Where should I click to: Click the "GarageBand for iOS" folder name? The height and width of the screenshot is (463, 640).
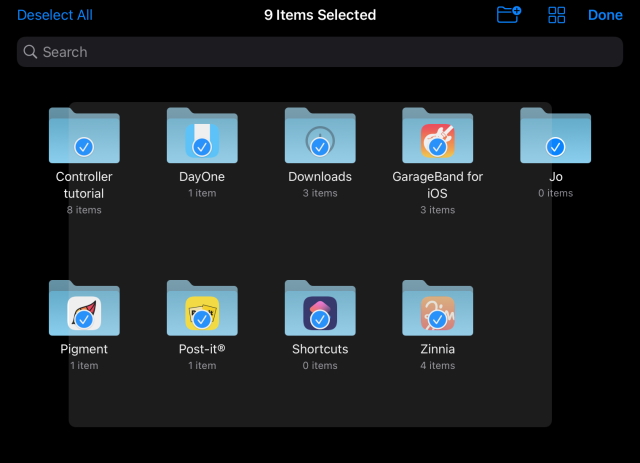coord(438,185)
